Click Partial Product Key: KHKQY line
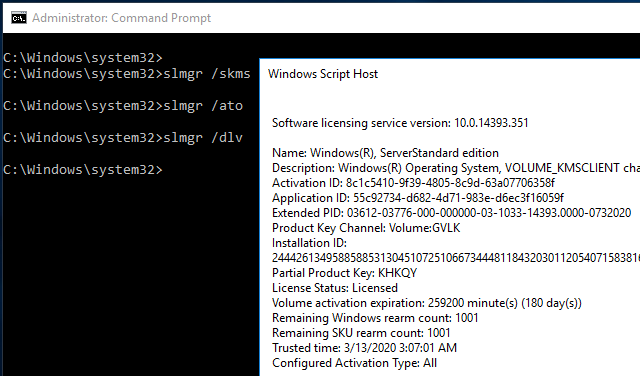Image resolution: width=640 pixels, height=376 pixels. (344, 273)
